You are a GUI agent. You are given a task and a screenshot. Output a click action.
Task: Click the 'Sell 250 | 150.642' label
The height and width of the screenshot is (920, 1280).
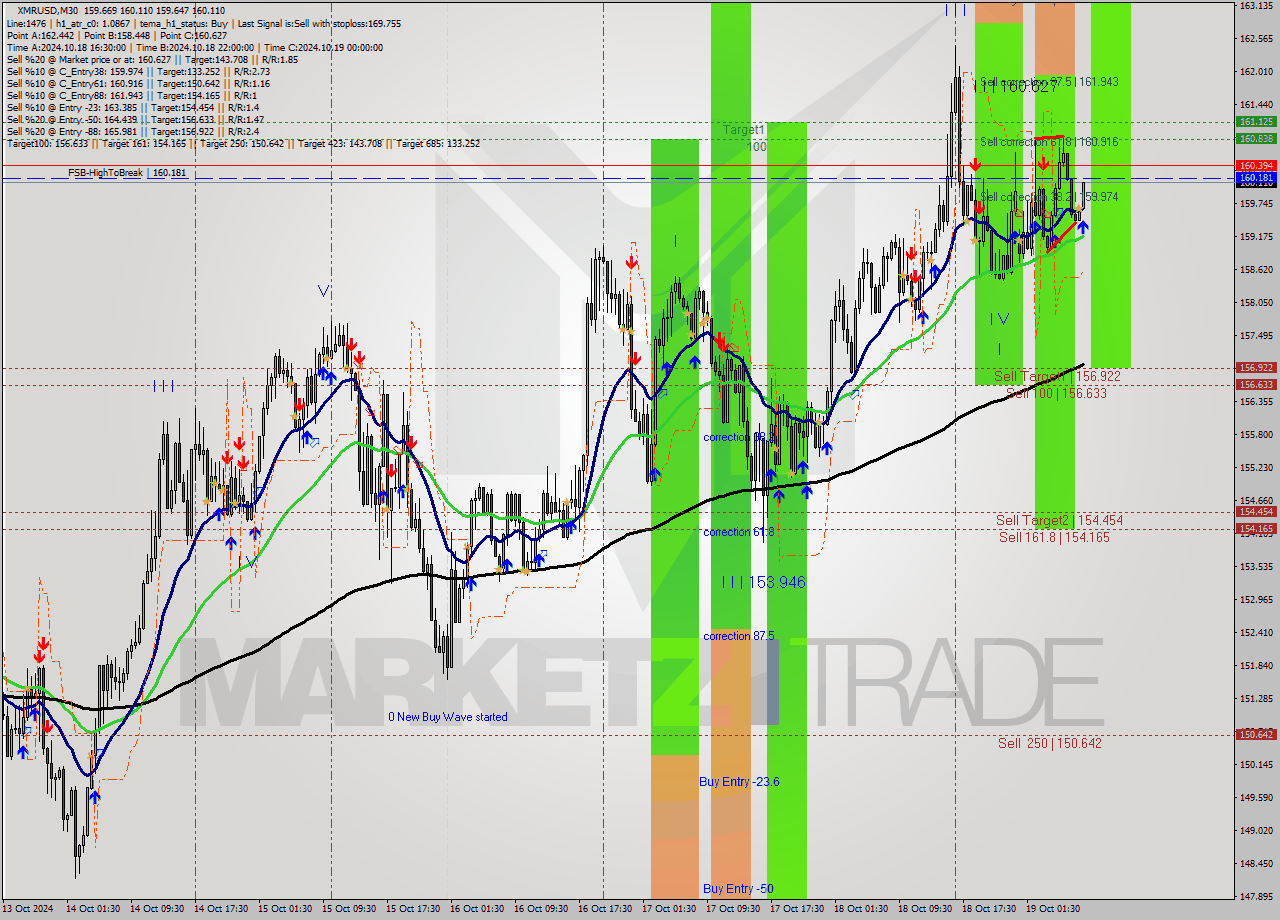[x=1049, y=743]
